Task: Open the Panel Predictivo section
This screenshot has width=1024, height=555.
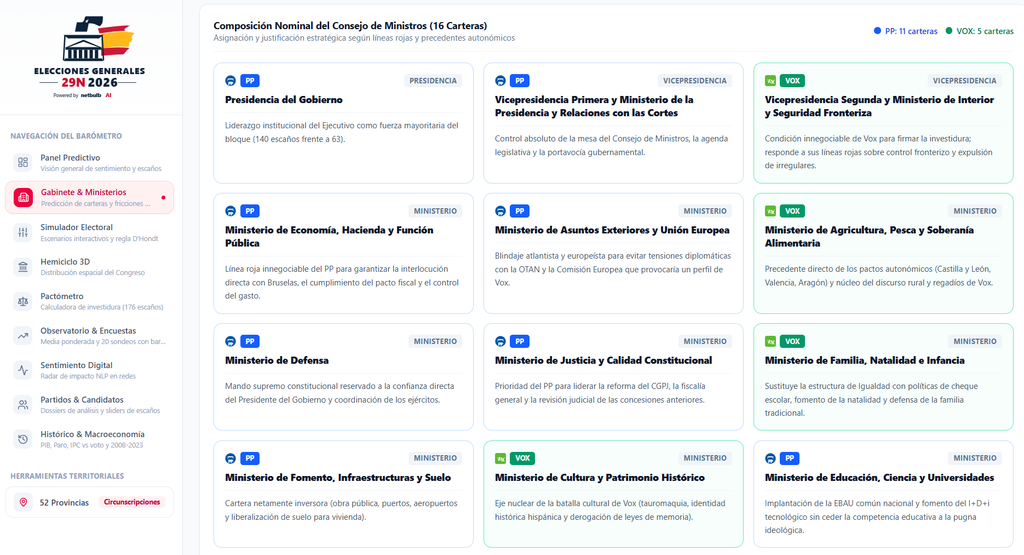Action: [89, 163]
